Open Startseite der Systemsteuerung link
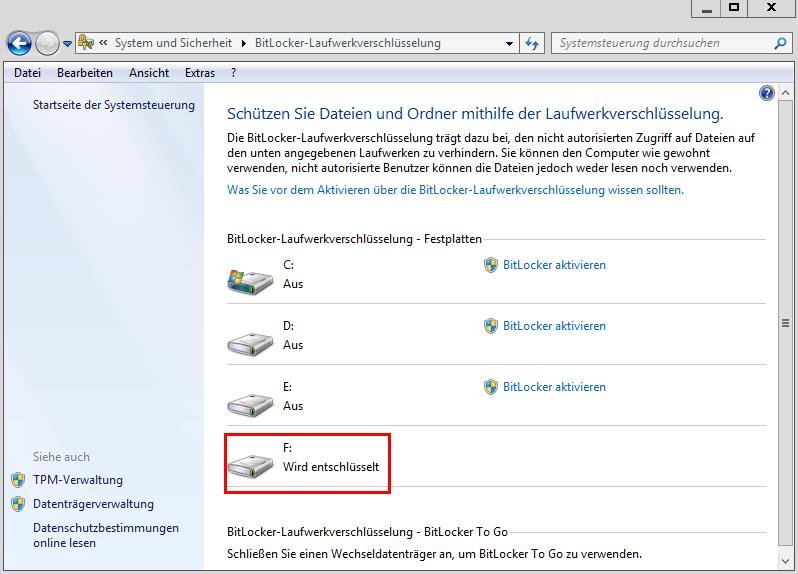 tap(114, 105)
